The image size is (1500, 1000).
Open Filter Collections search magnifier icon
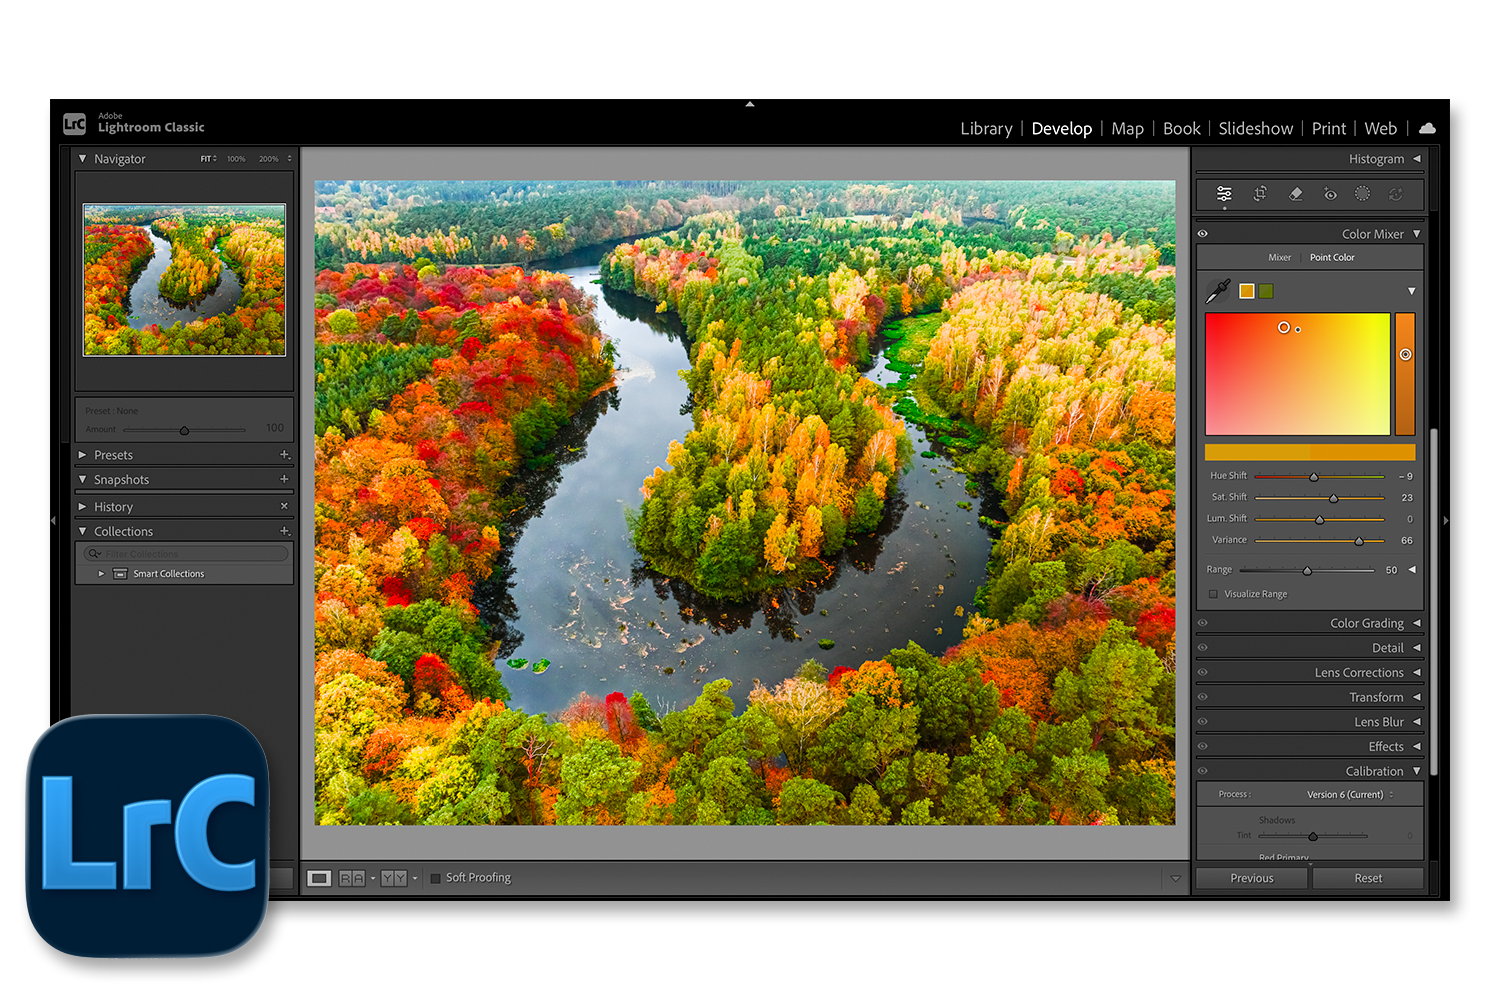(95, 554)
